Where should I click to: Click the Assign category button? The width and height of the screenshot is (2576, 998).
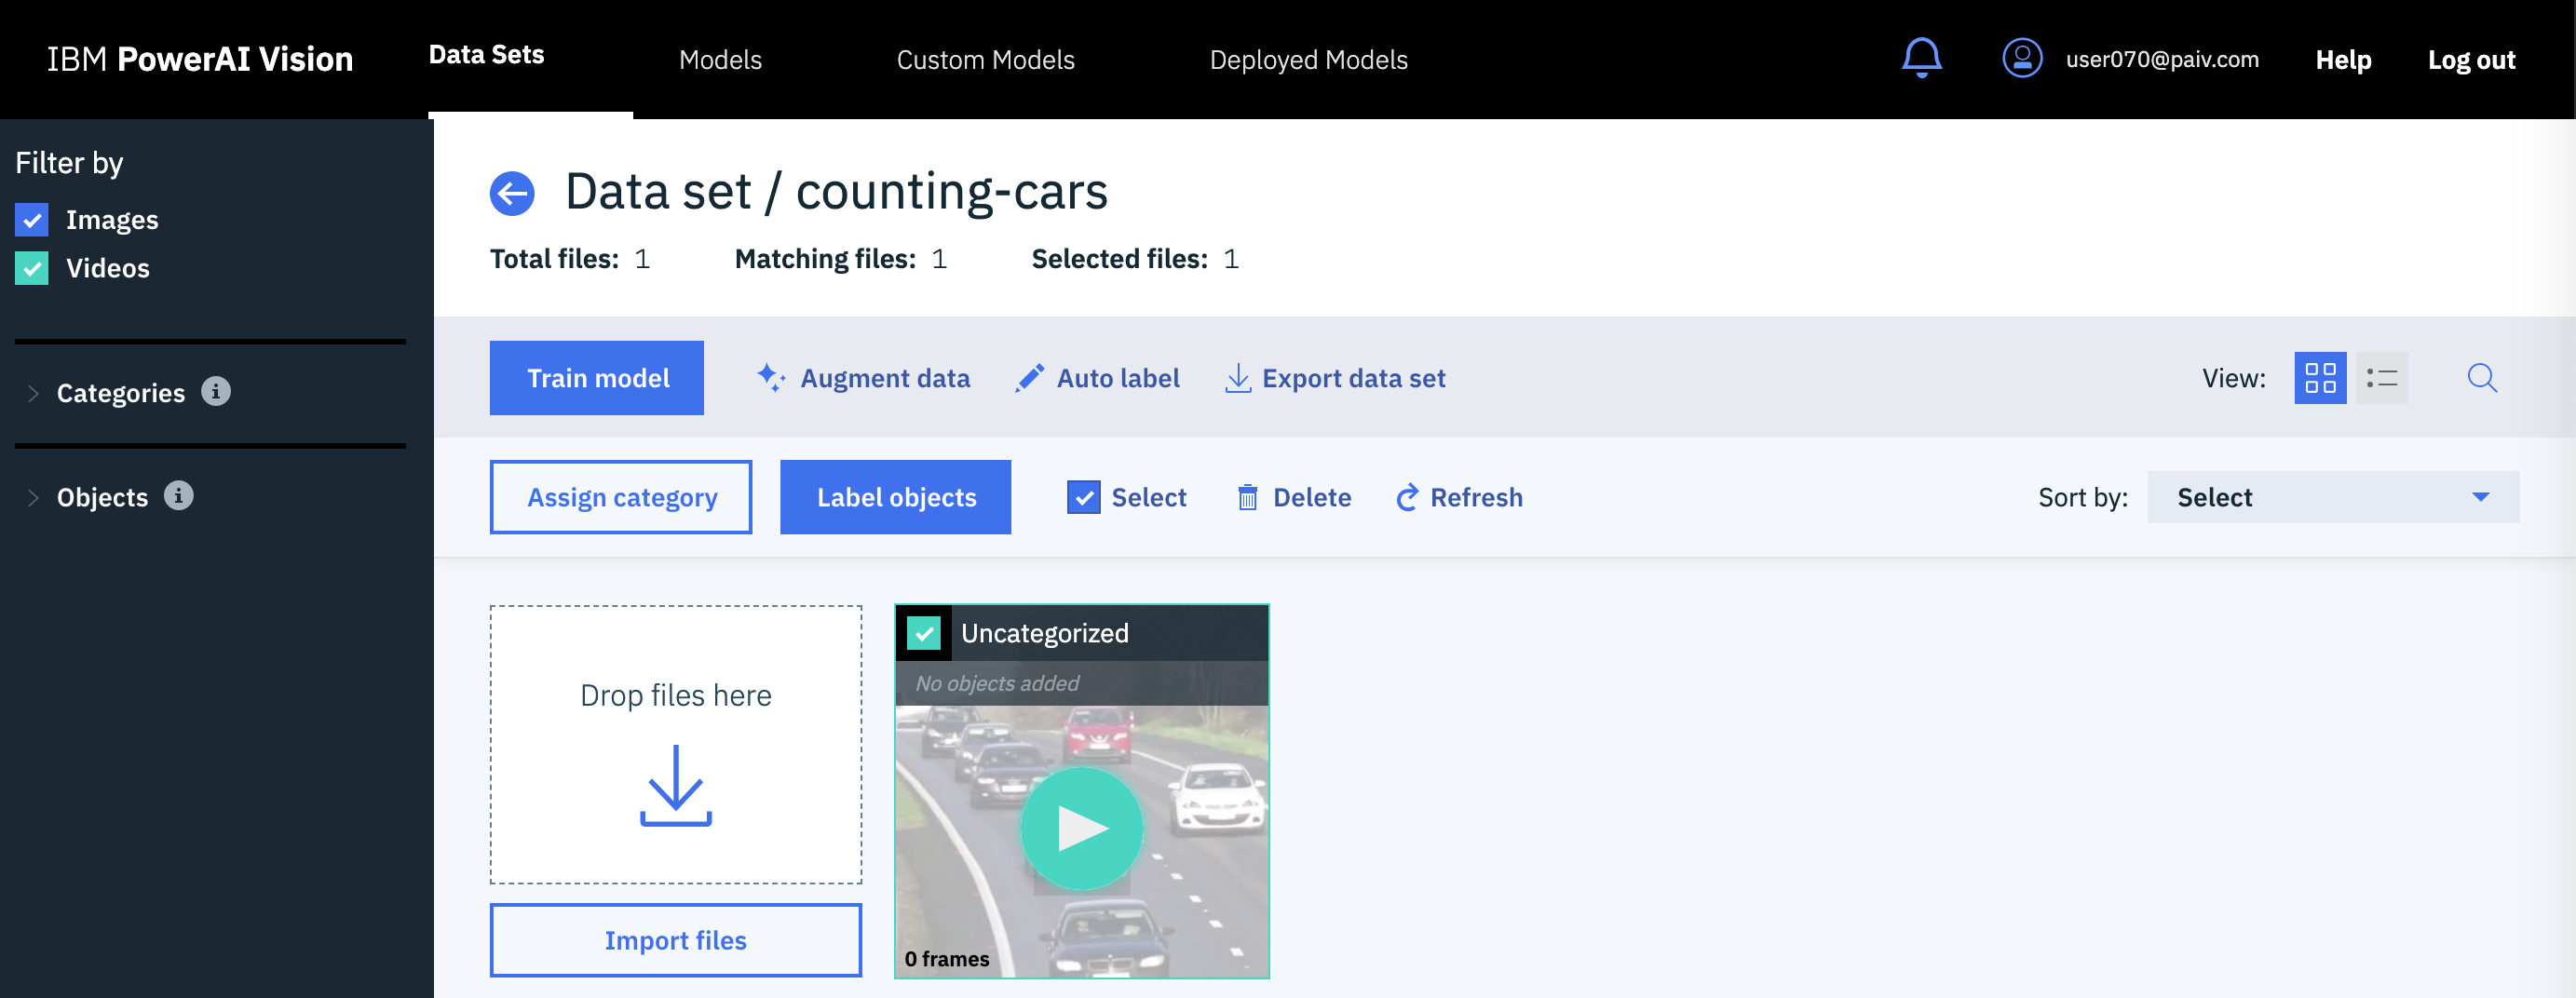click(x=621, y=497)
